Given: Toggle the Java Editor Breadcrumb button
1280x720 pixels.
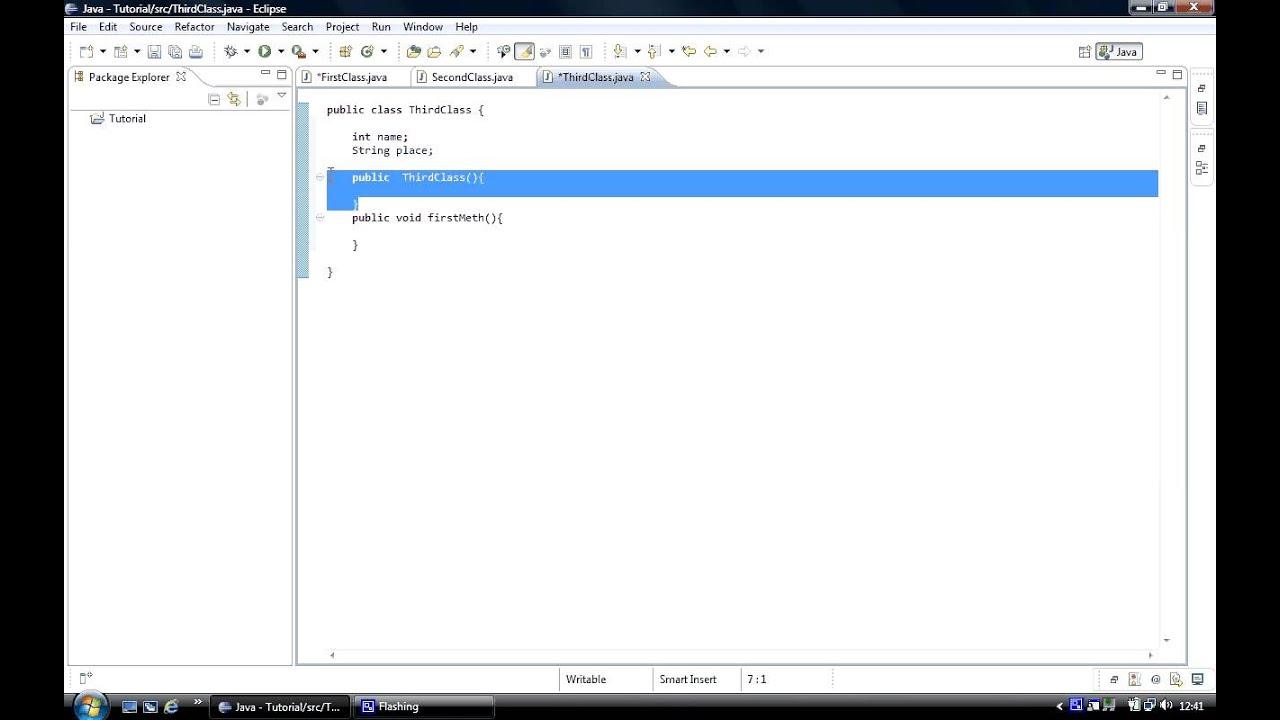Looking at the screenshot, I should (x=504, y=51).
